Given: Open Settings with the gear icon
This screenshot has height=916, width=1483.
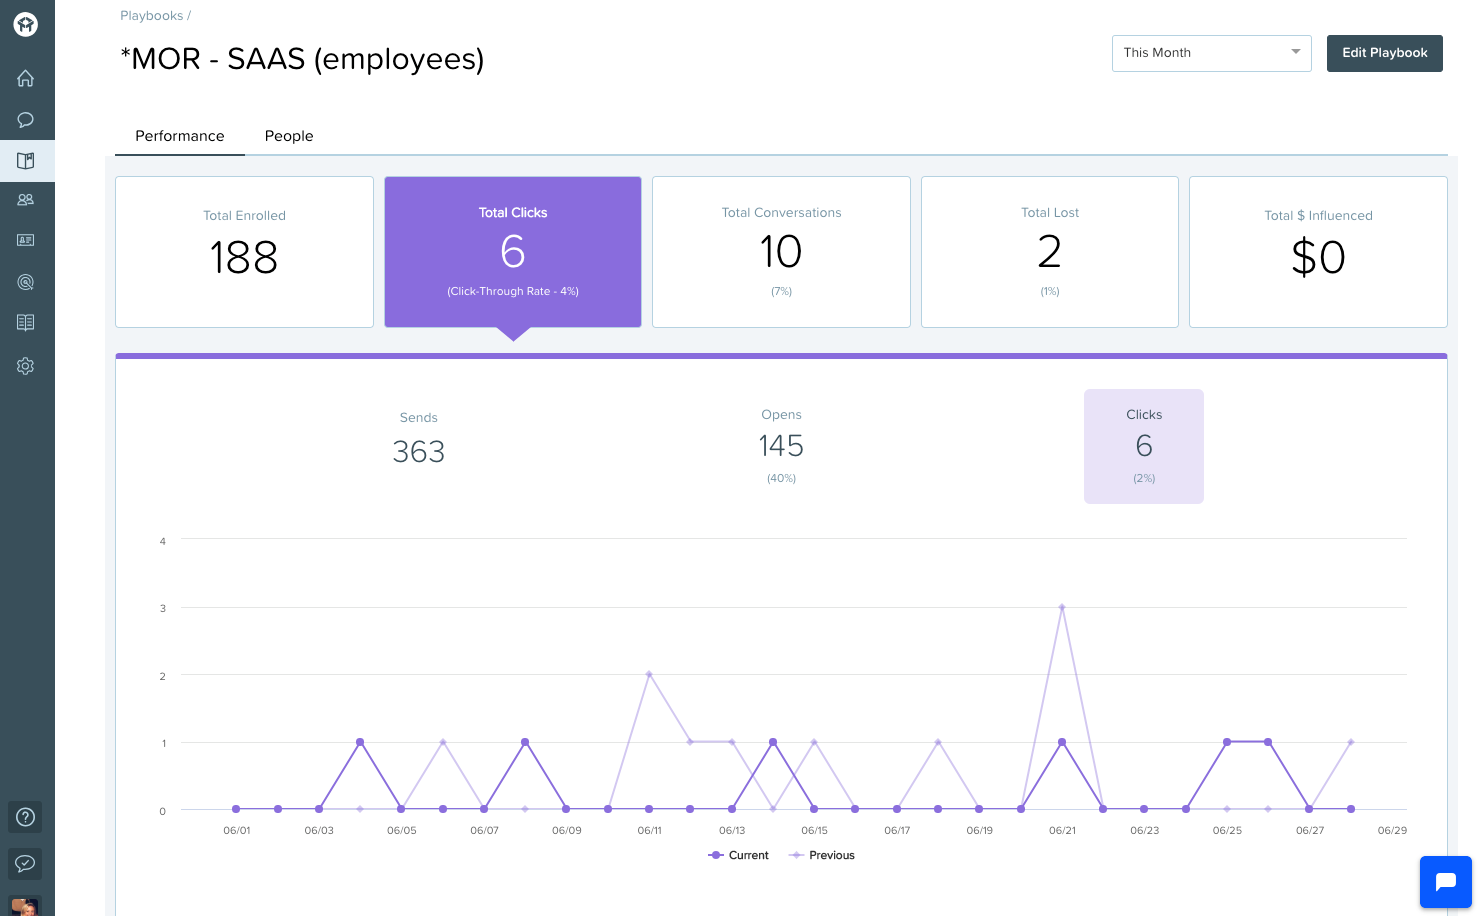Looking at the screenshot, I should [x=26, y=366].
